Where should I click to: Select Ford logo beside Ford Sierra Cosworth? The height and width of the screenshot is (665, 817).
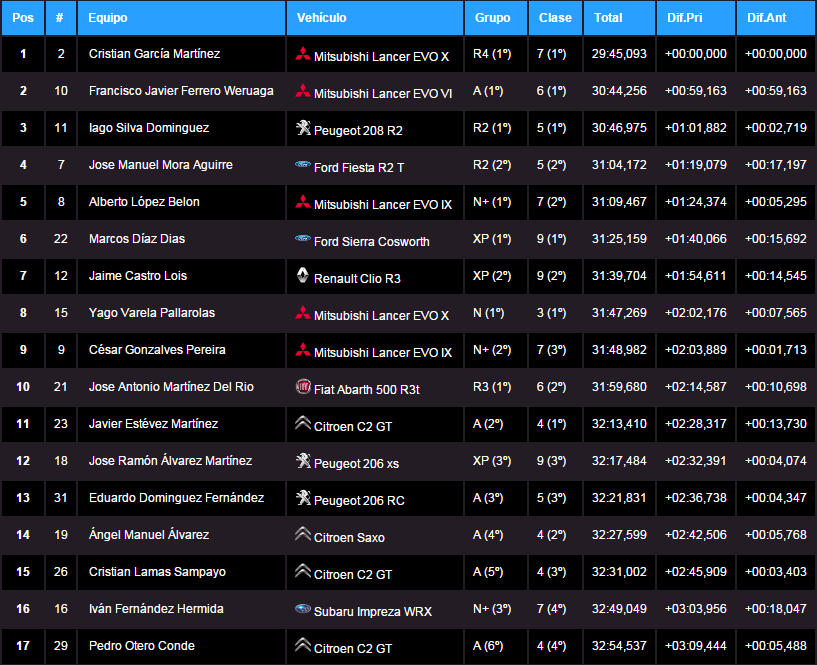point(303,238)
